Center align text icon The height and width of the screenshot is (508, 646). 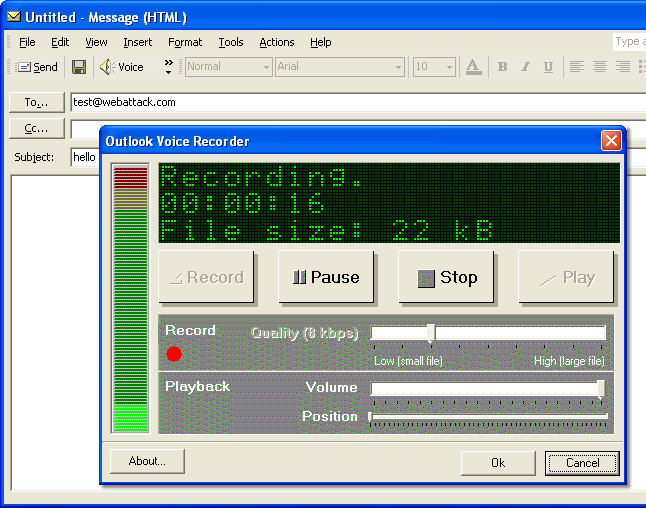point(599,67)
